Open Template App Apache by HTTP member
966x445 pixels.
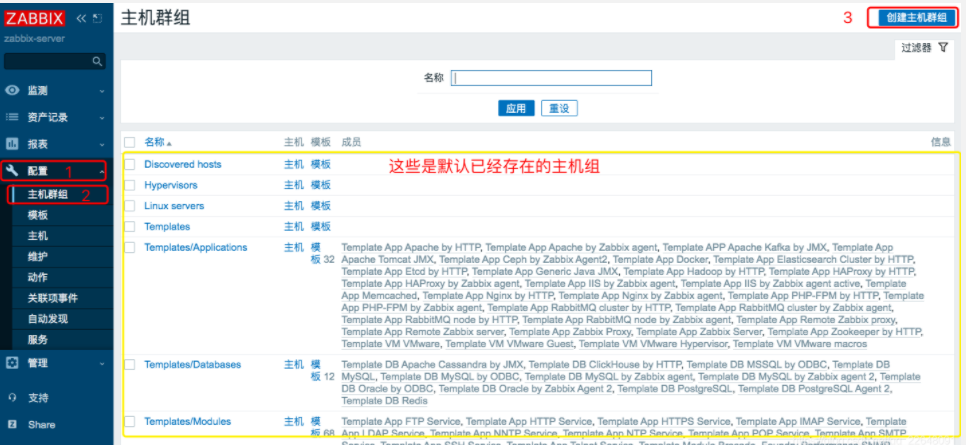tap(411, 248)
